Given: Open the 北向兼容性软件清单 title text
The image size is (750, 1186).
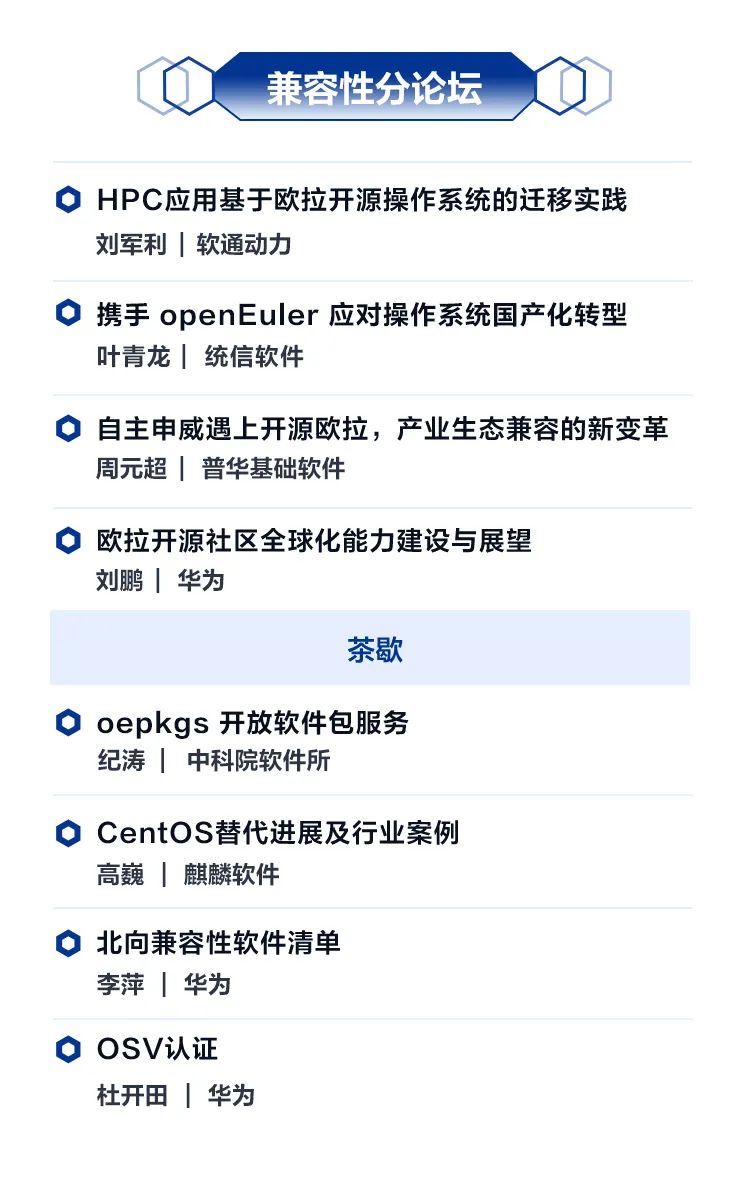Looking at the screenshot, I should [218, 943].
